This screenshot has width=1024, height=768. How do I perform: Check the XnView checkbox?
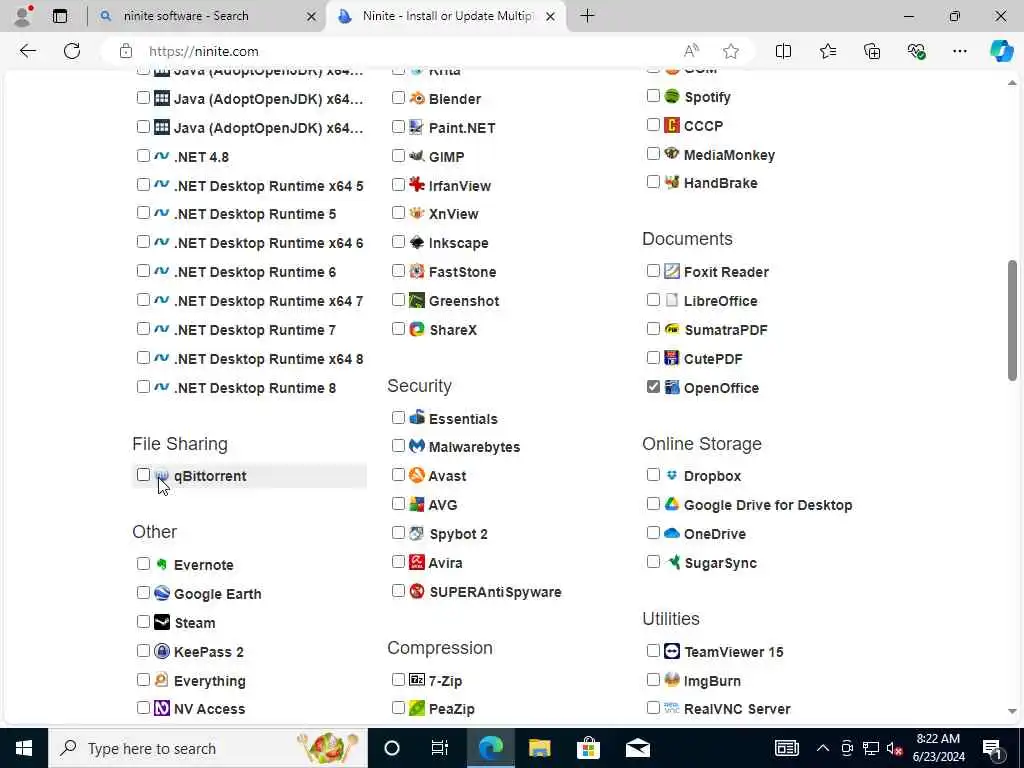pyautogui.click(x=398, y=213)
